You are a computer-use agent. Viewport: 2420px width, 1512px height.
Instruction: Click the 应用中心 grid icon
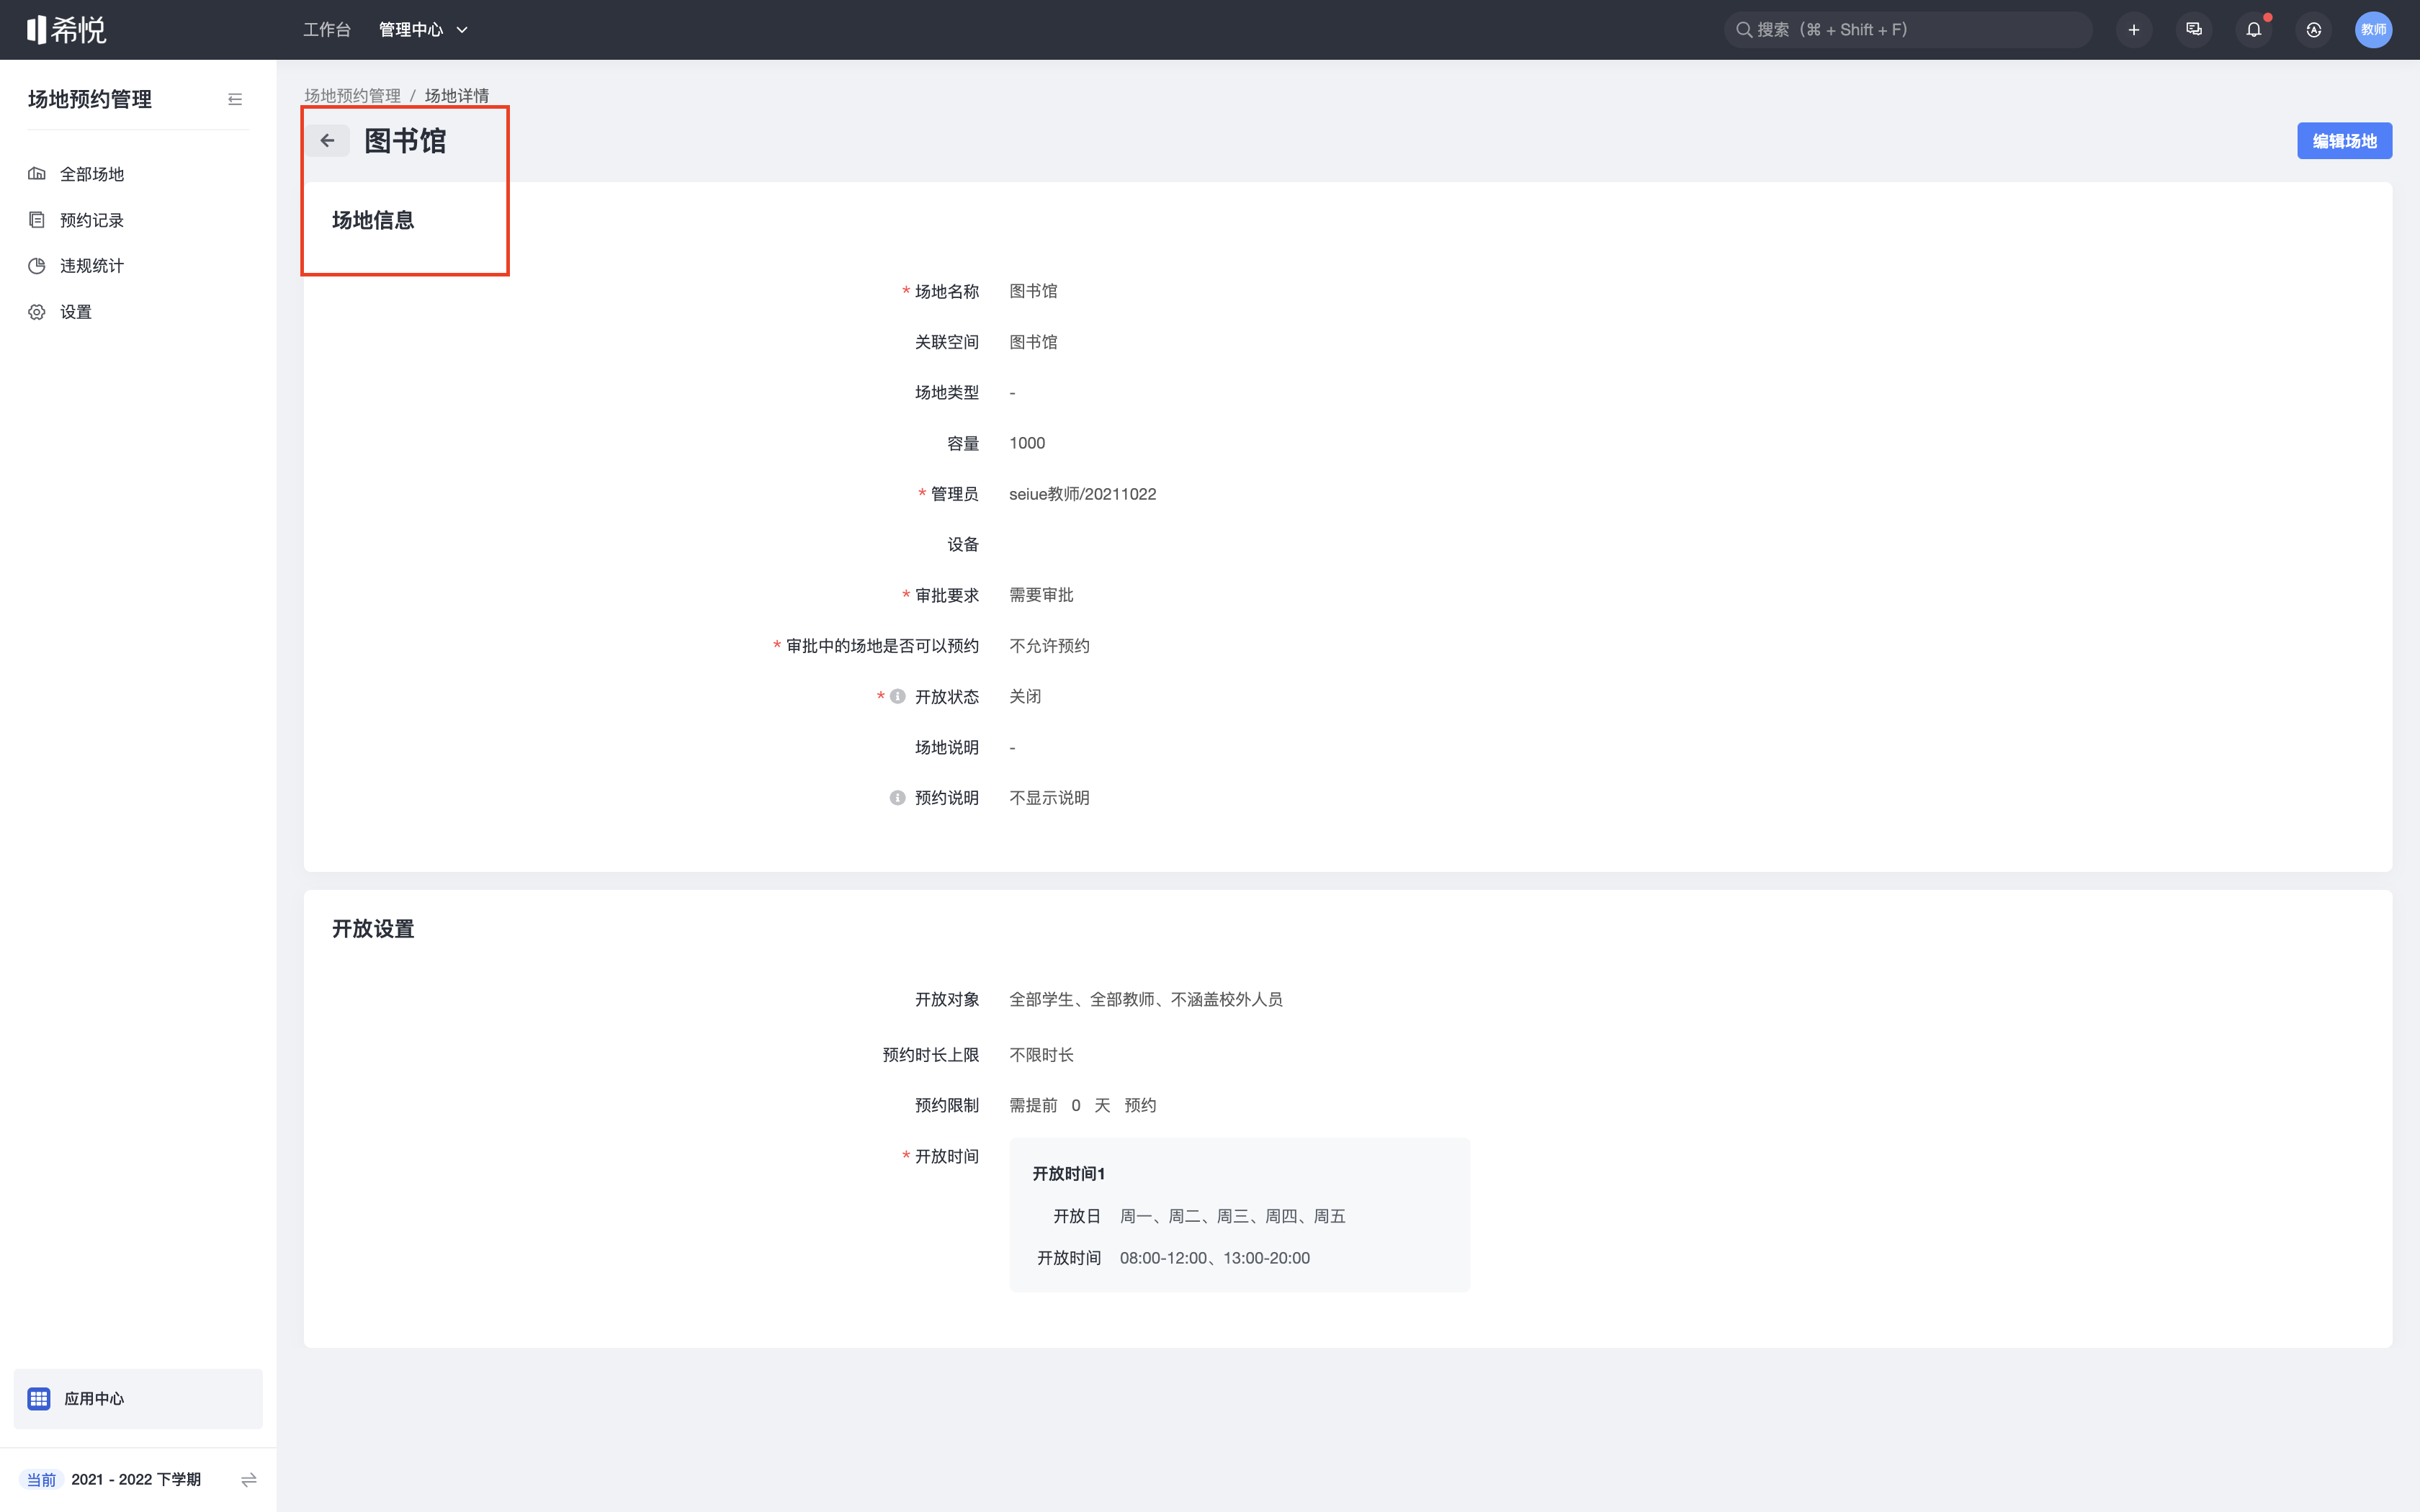(39, 1398)
